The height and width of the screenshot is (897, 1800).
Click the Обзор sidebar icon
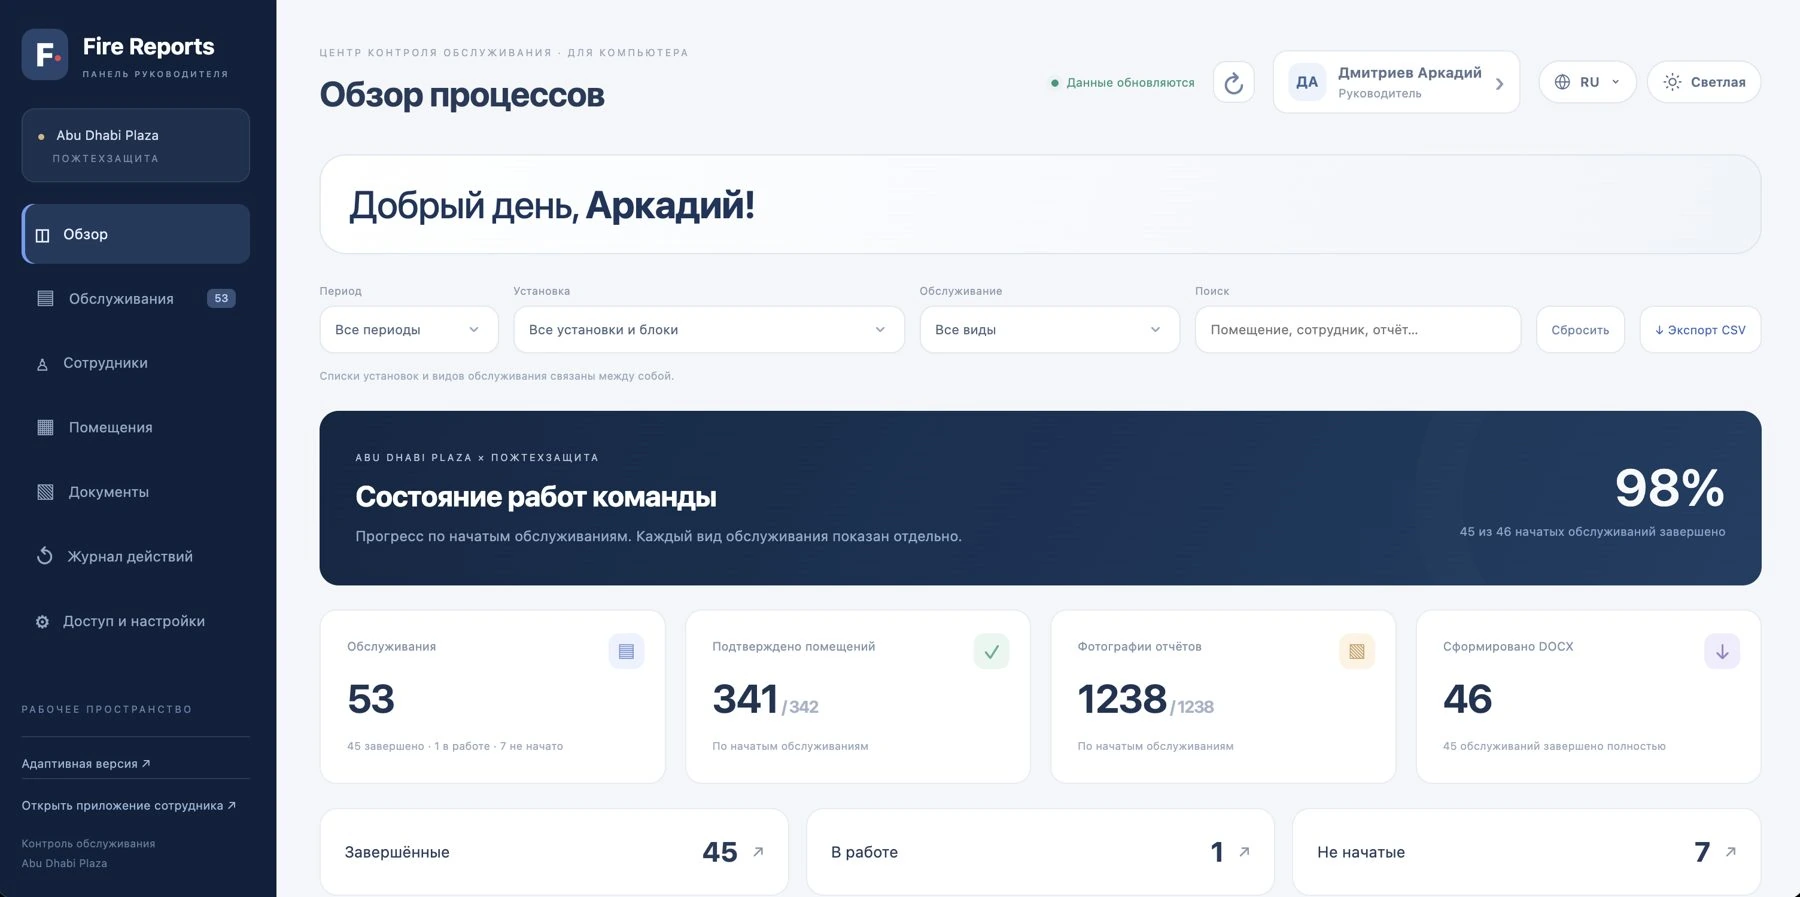point(42,235)
